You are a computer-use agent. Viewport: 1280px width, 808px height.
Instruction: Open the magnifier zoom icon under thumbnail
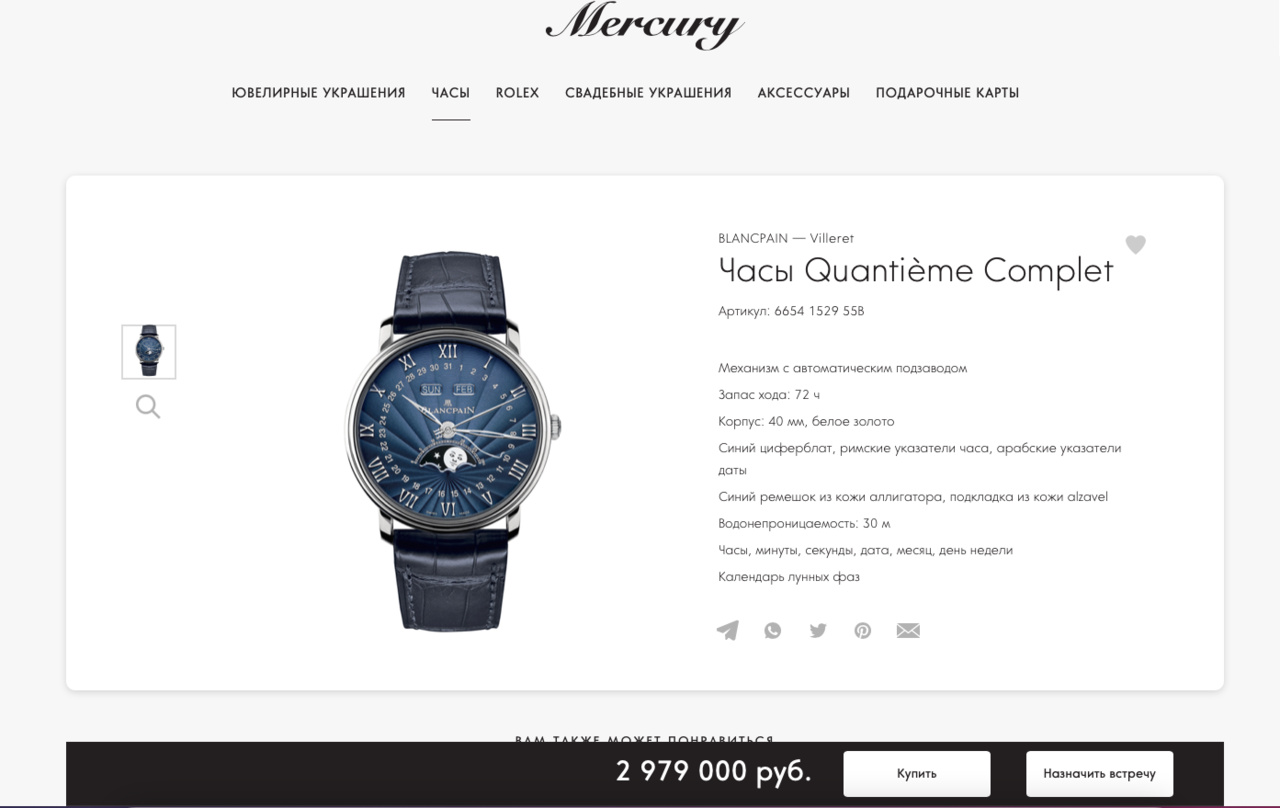point(148,406)
